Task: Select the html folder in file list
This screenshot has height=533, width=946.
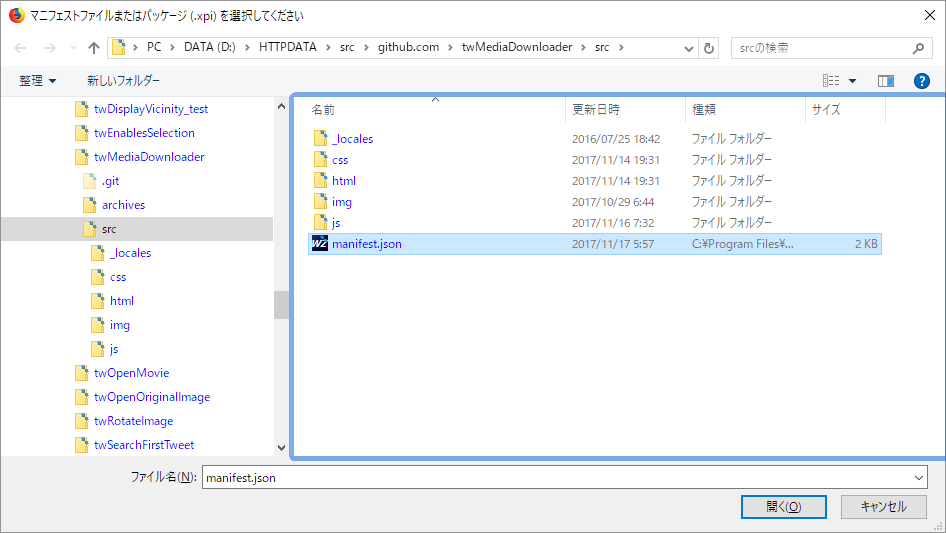Action: [344, 181]
